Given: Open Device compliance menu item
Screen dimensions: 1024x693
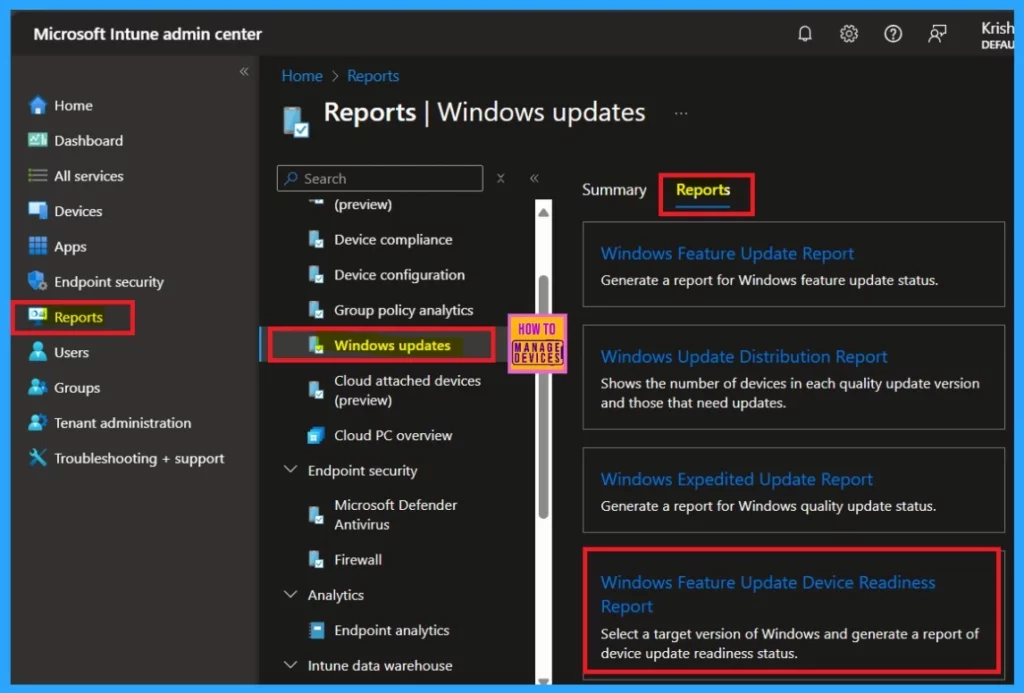Looking at the screenshot, I should (x=393, y=240).
